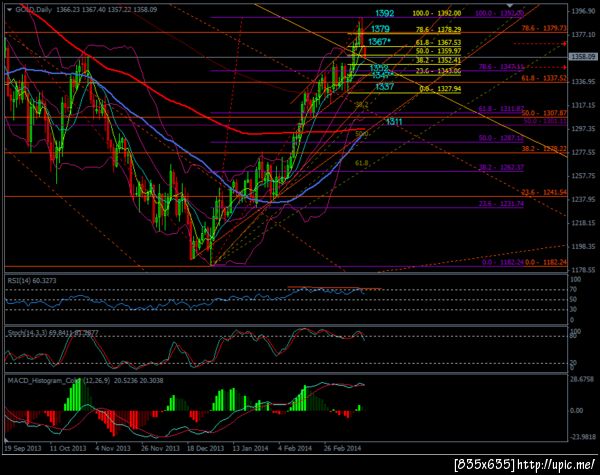This screenshot has height=475, width=600.
Task: Click the highlighted current price label 1358.09
Action: [582, 57]
